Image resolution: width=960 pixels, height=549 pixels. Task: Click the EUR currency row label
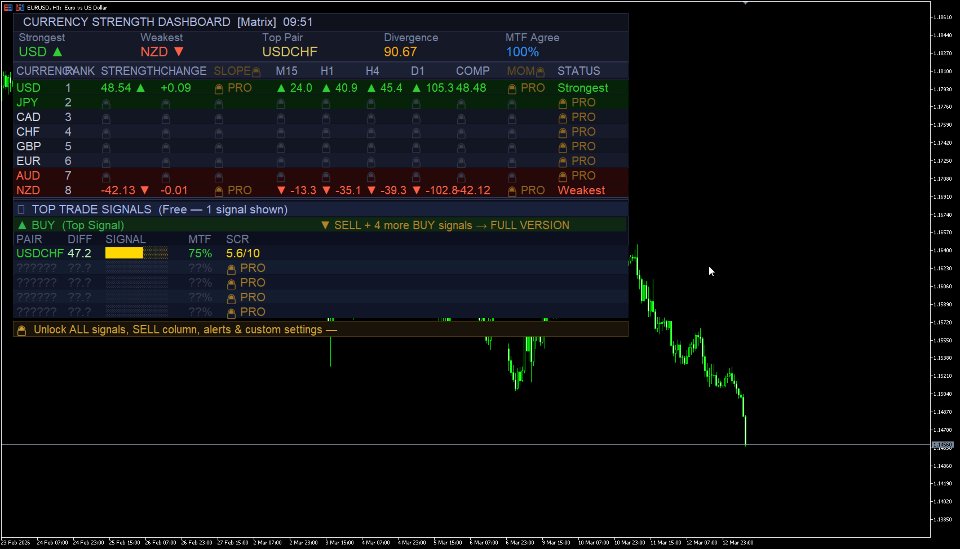[x=28, y=161]
